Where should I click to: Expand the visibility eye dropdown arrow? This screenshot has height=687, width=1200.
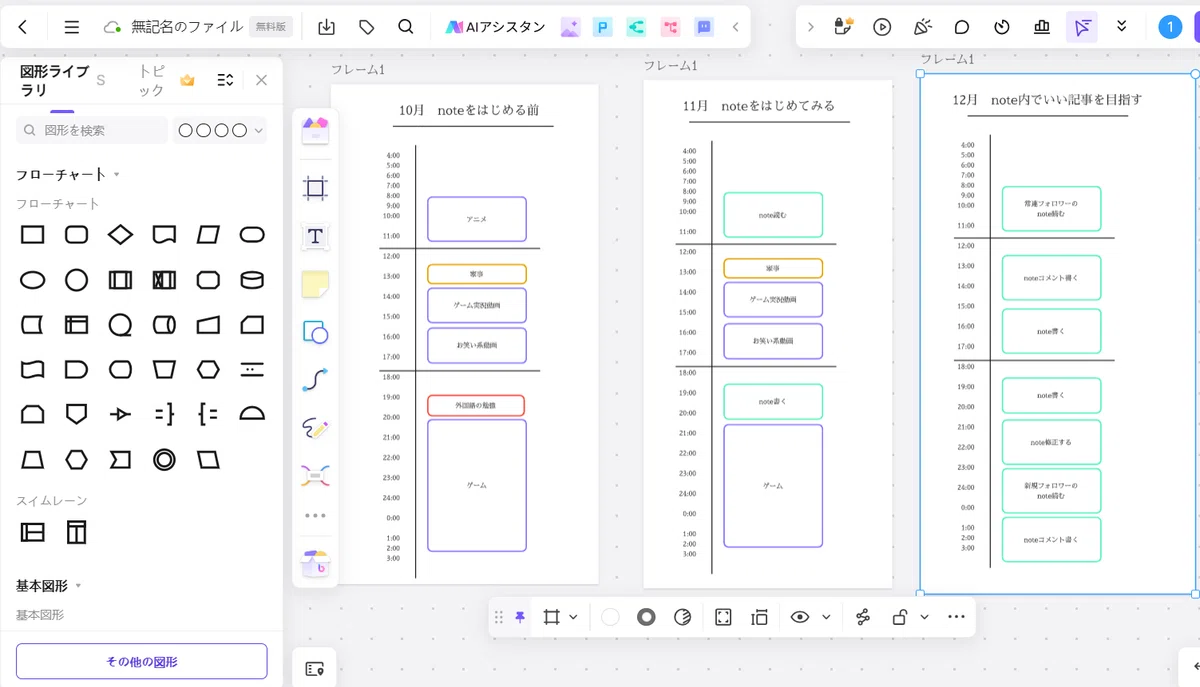(826, 617)
